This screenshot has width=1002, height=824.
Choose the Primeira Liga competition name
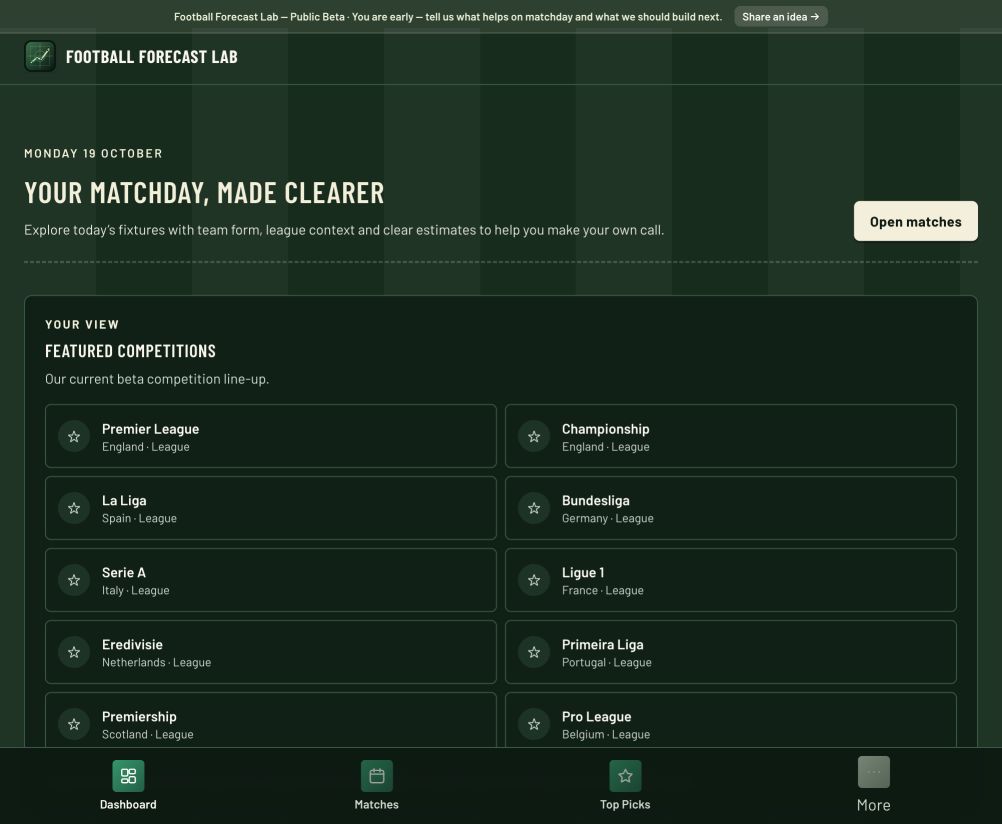click(603, 644)
